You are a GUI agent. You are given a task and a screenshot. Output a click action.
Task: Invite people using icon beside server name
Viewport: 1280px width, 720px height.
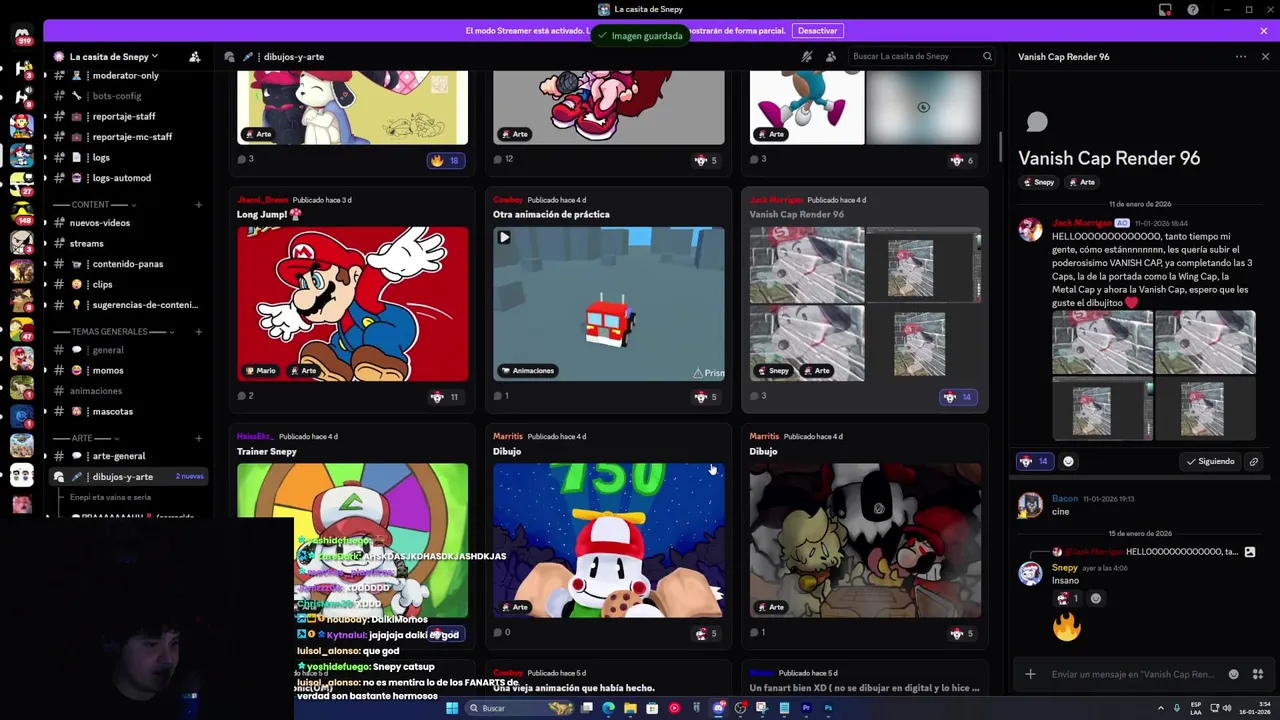195,57
